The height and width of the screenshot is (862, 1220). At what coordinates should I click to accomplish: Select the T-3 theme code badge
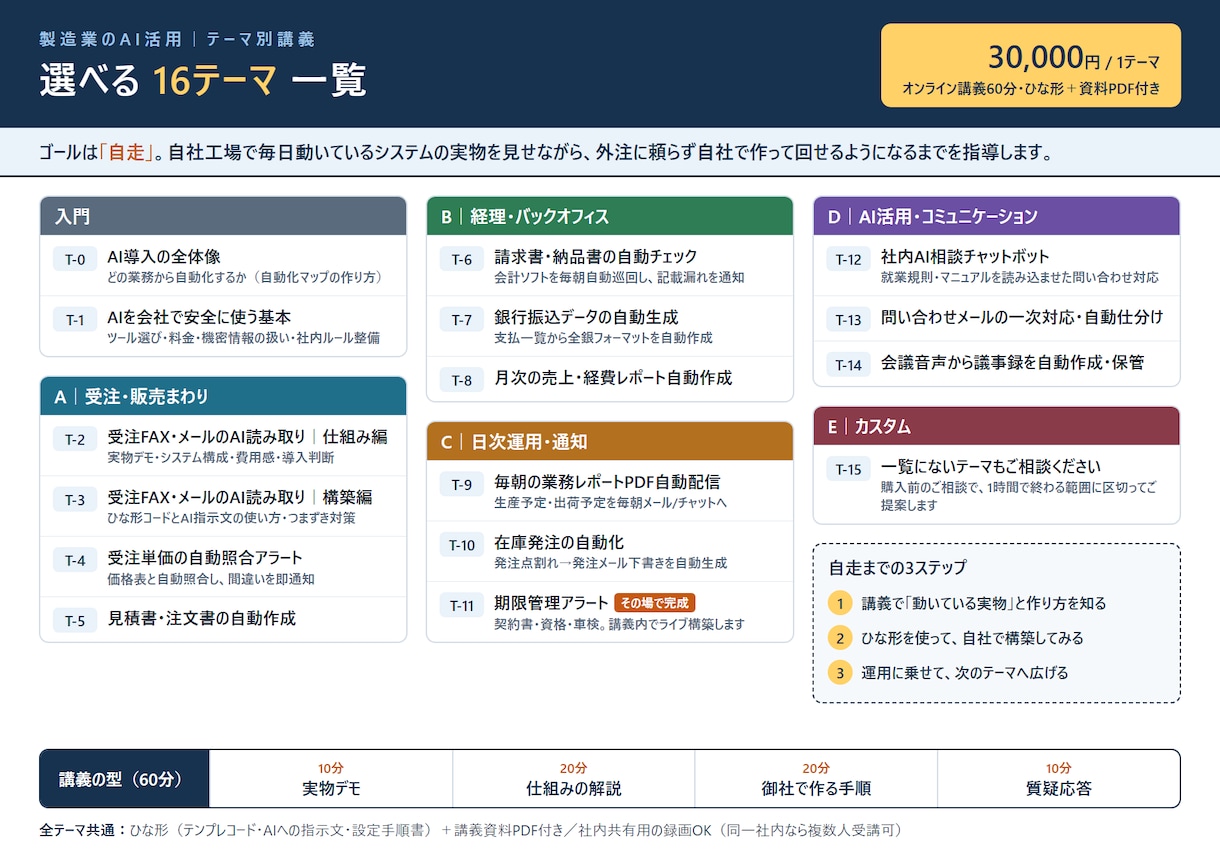tap(75, 500)
